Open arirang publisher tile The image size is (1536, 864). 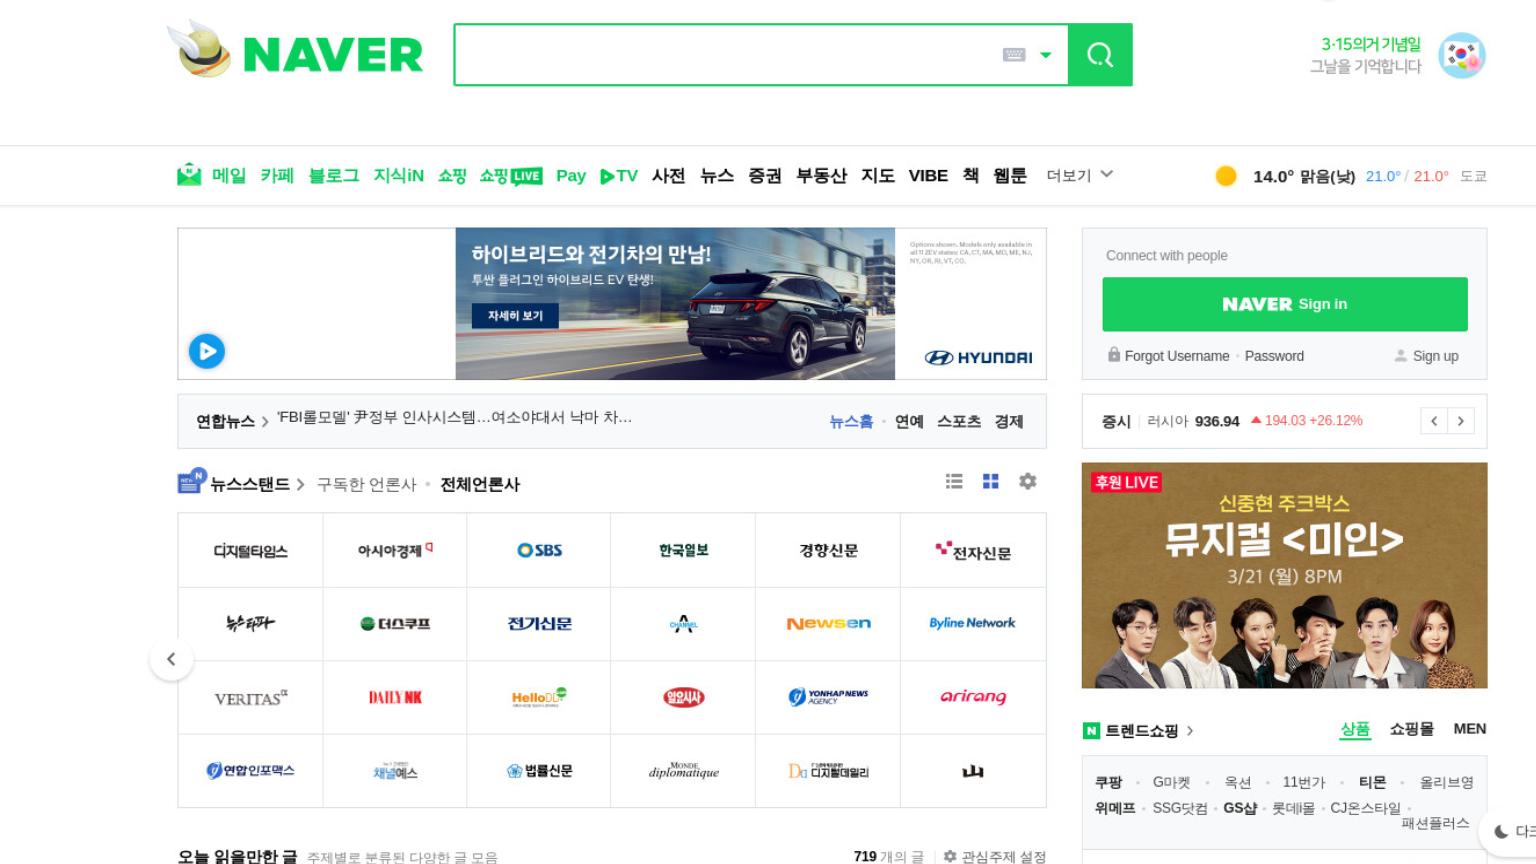(973, 697)
